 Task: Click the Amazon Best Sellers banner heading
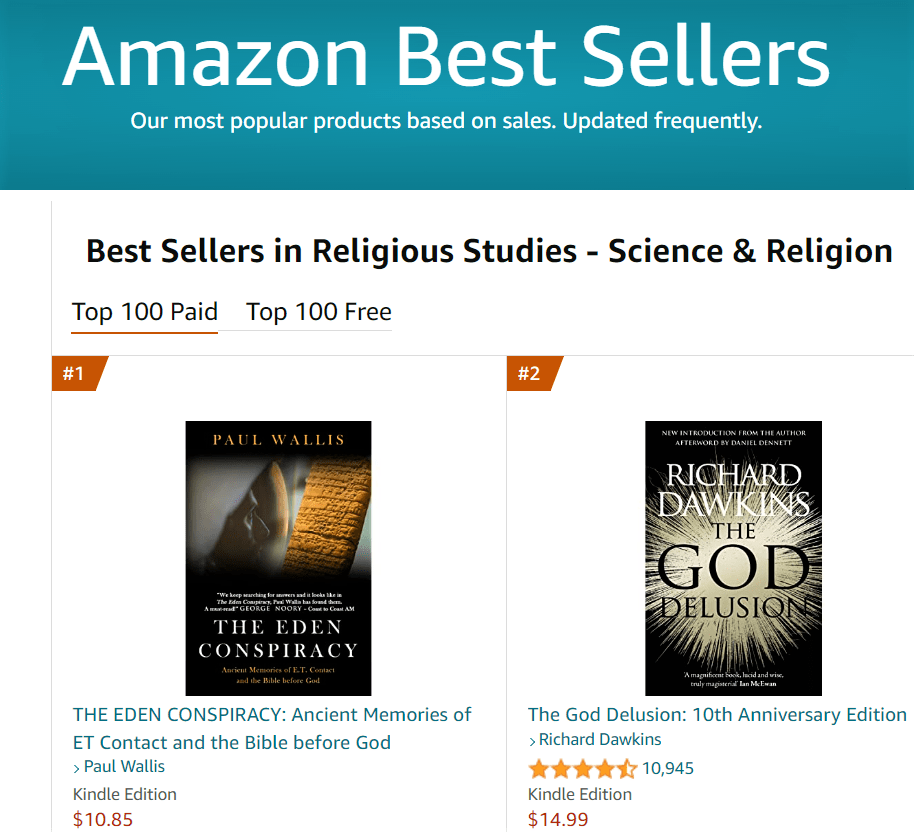[446, 57]
